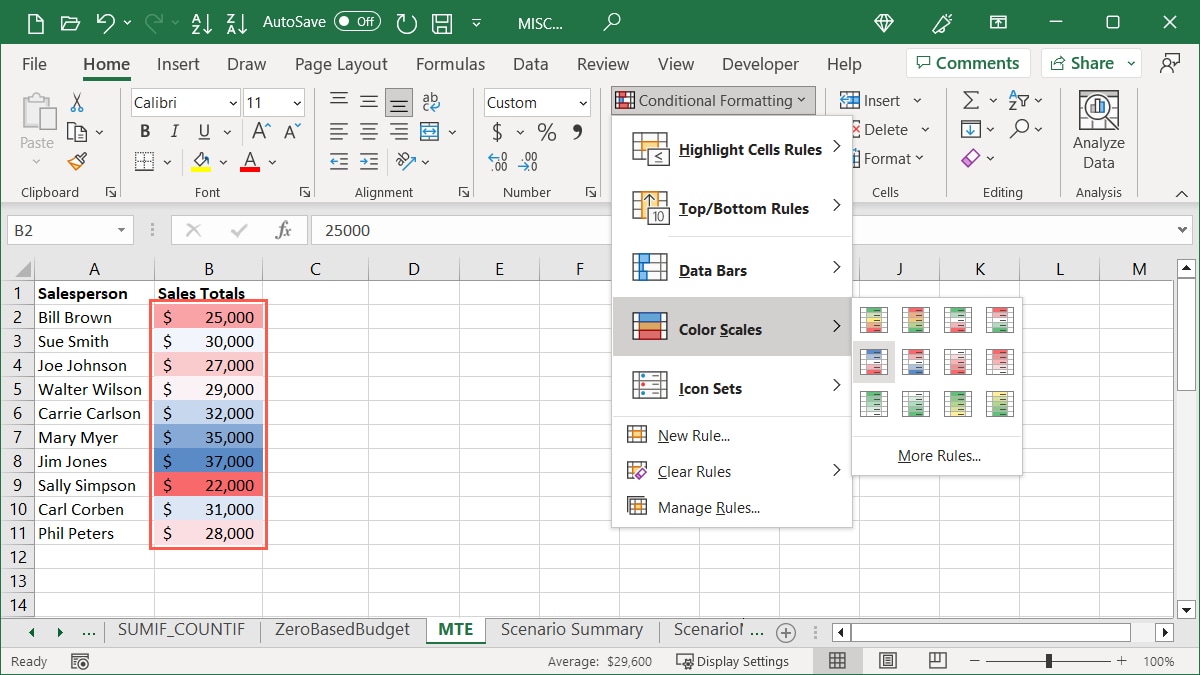The image size is (1200, 675).
Task: Open the Name Box dropdown arrow
Action: pos(121,230)
